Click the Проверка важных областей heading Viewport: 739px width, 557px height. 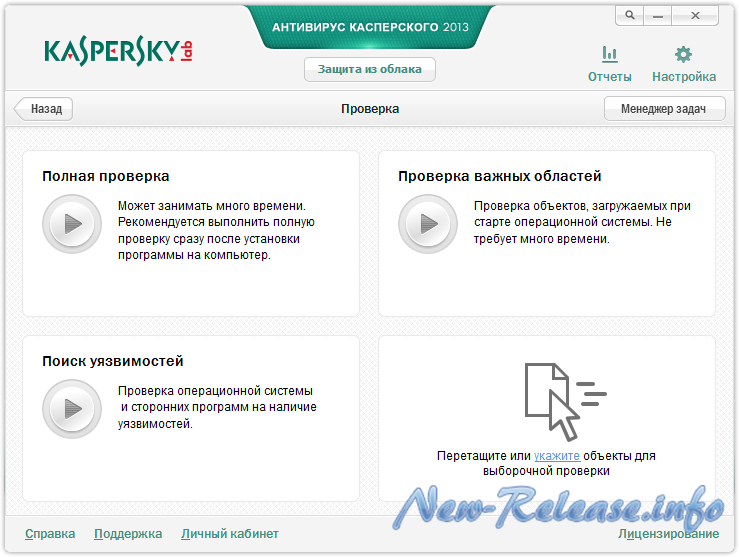click(500, 176)
